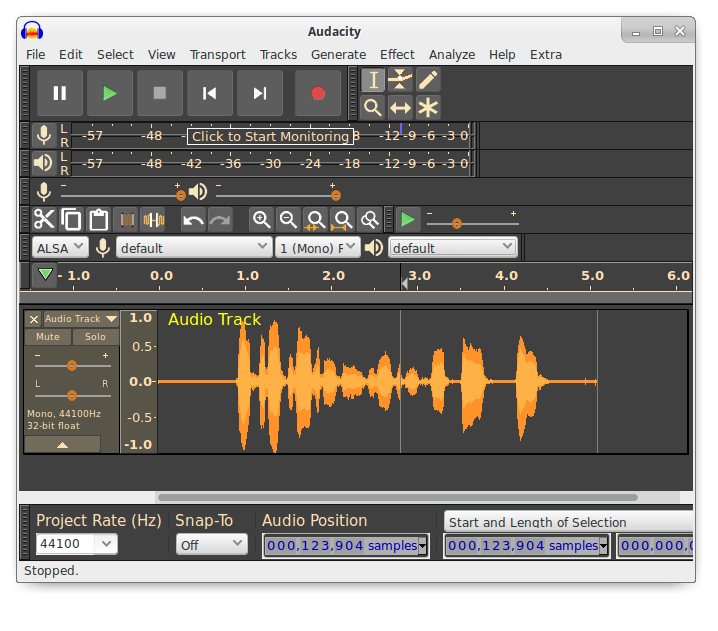The height and width of the screenshot is (631, 718).
Task: Click to Start Monitoring on recording meter
Action: click(x=270, y=136)
